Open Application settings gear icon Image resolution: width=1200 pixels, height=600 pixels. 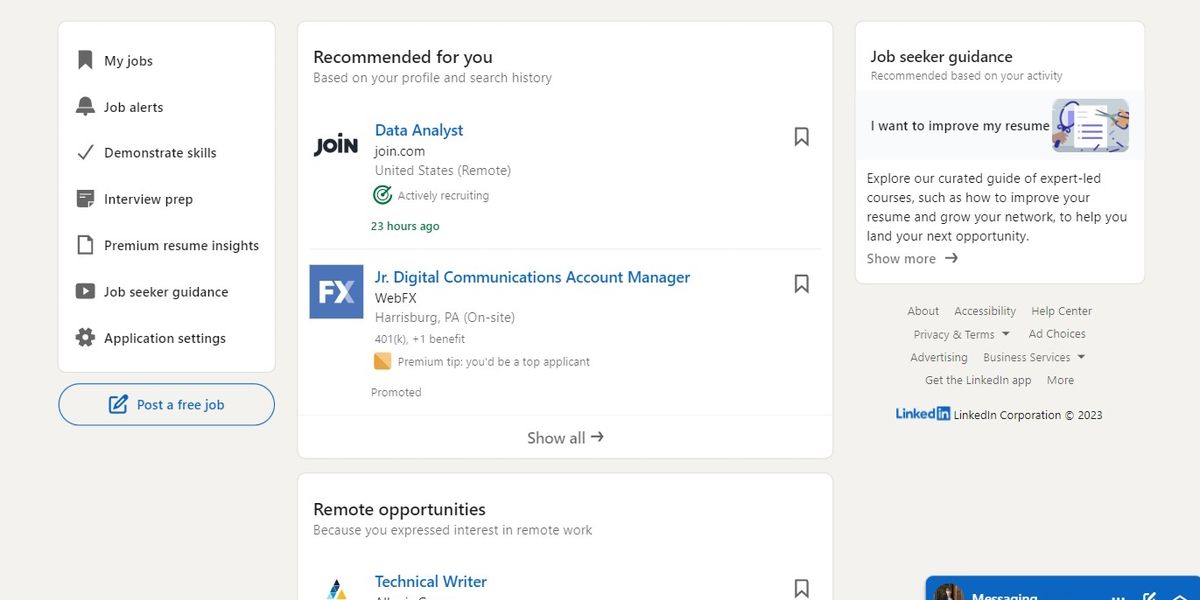click(x=86, y=338)
